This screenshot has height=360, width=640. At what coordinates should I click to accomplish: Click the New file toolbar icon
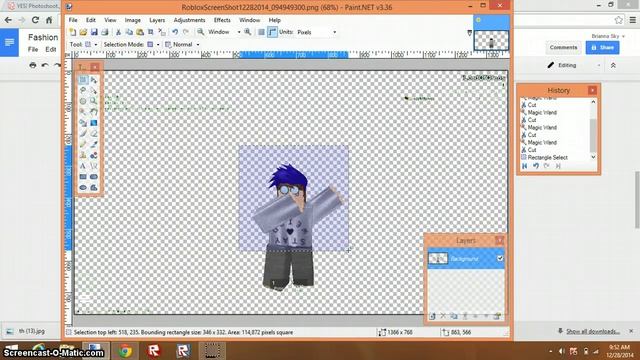(73, 32)
